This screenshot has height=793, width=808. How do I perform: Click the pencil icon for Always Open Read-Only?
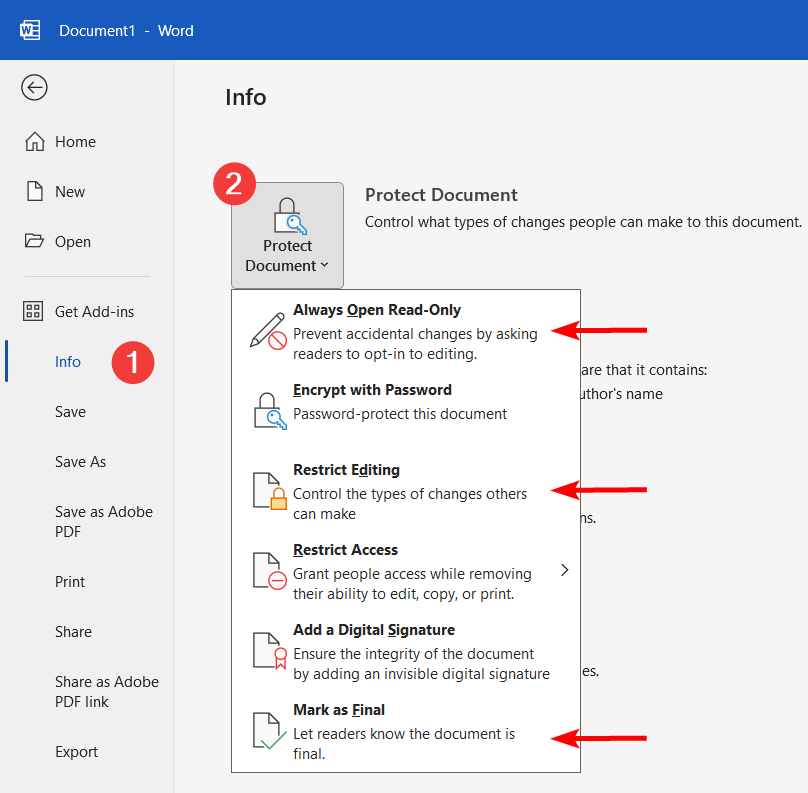coord(268,330)
